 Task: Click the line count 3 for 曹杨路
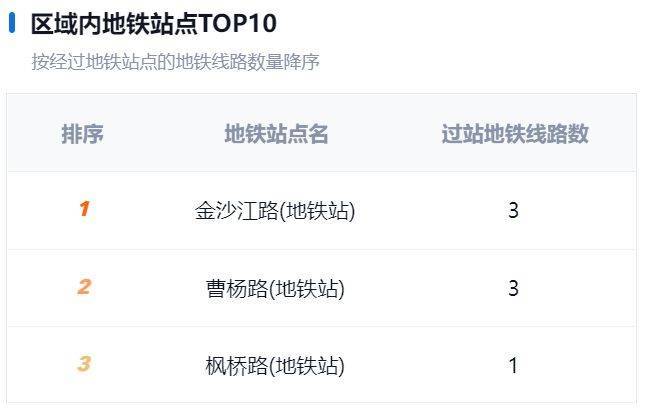pos(513,289)
